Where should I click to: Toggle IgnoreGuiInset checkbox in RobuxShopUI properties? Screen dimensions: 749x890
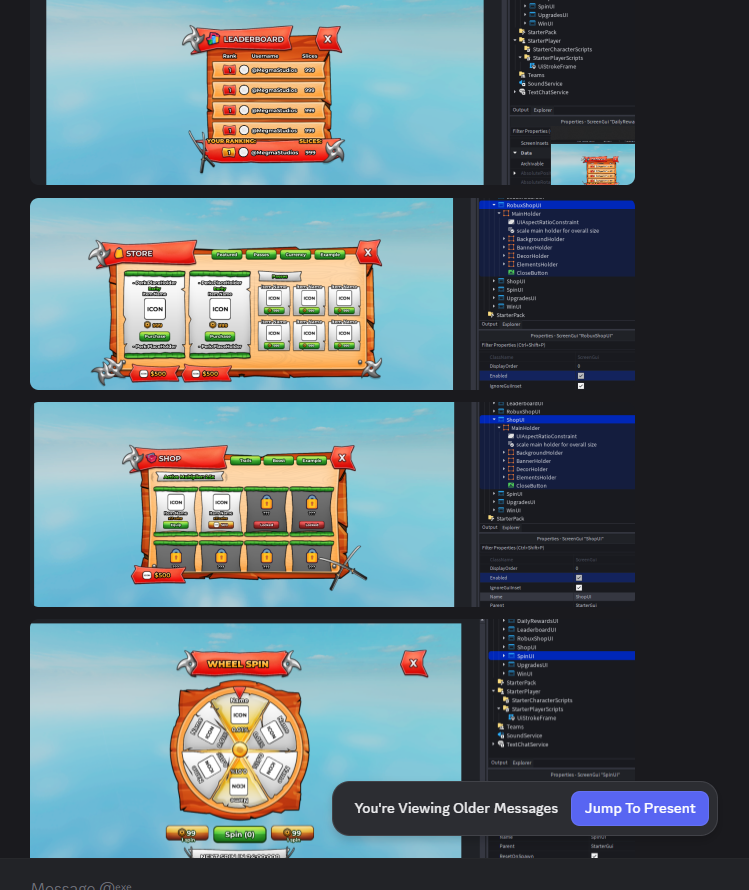580,386
